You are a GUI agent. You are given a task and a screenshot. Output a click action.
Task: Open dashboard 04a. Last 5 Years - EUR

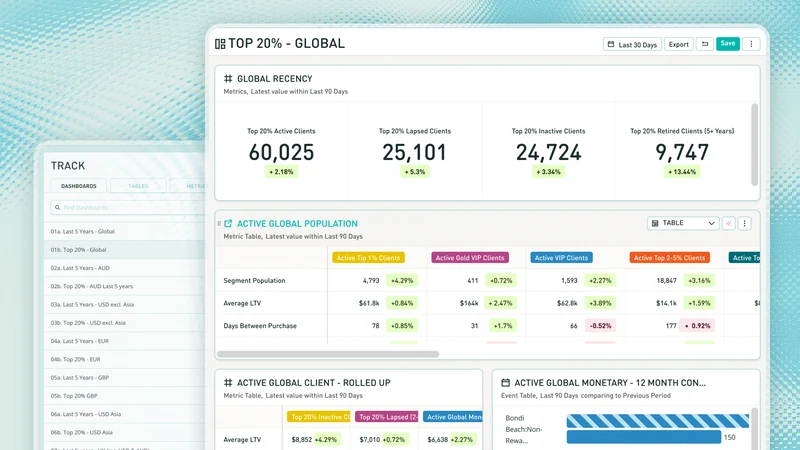click(124, 341)
